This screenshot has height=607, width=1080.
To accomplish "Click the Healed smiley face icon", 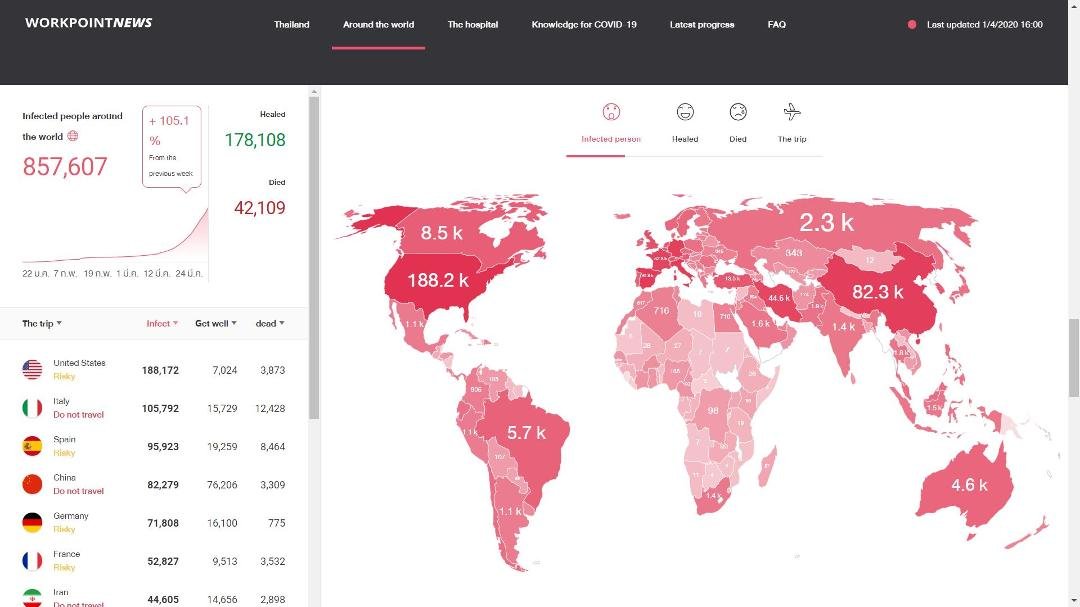I will coord(685,112).
